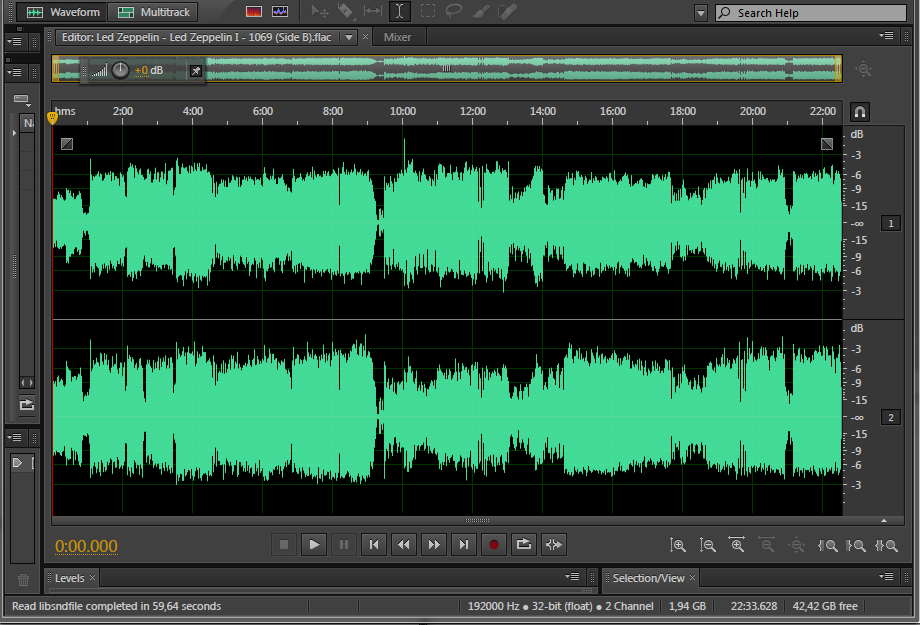Viewport: 920px width, 625px height.
Task: Close the Levels panel
Action: [x=93, y=577]
